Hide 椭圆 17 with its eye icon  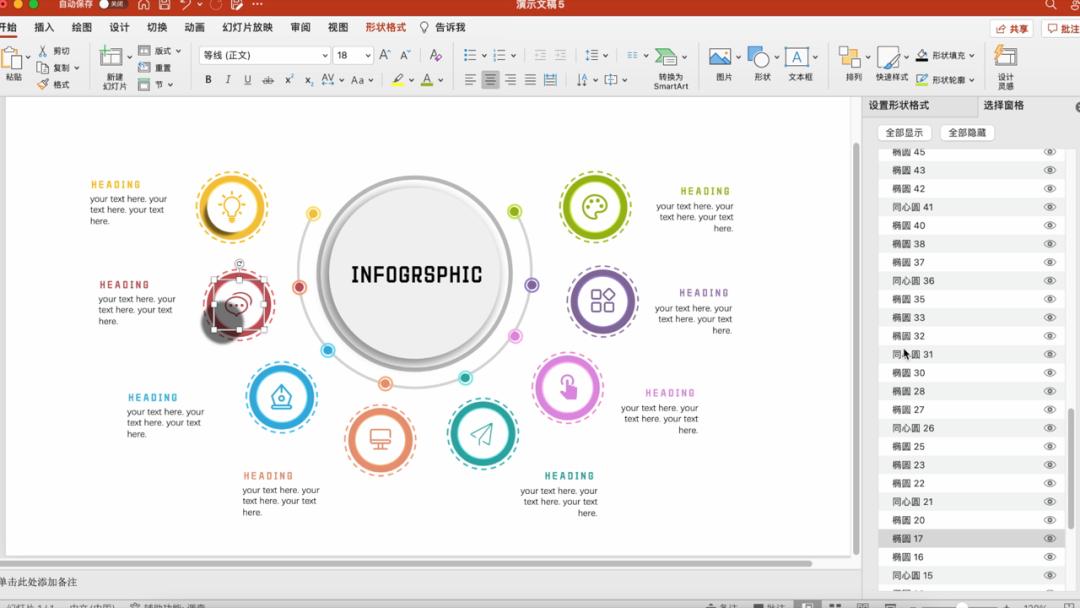[x=1050, y=539]
